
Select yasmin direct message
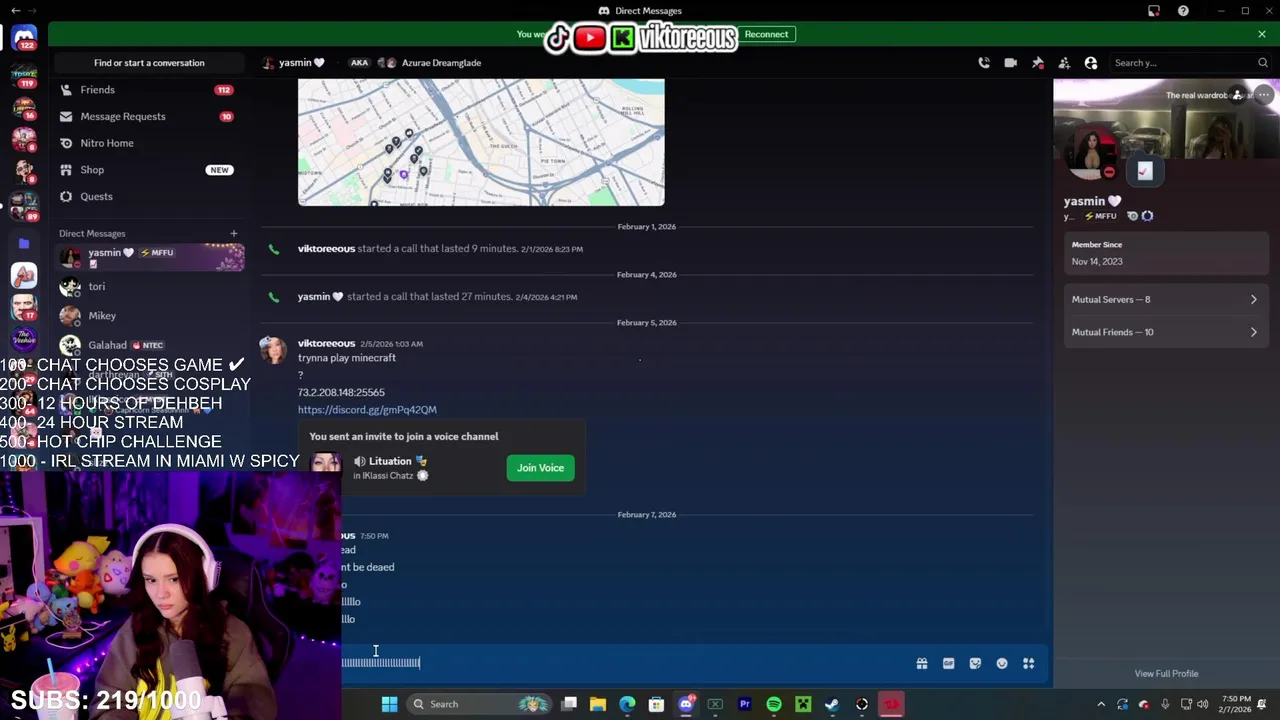(150, 257)
